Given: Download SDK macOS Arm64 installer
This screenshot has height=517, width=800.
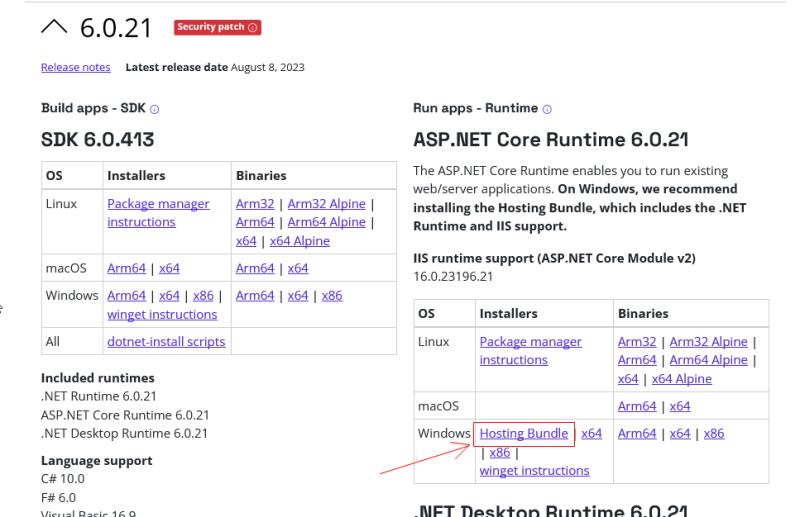Looking at the screenshot, I should tap(127, 268).
